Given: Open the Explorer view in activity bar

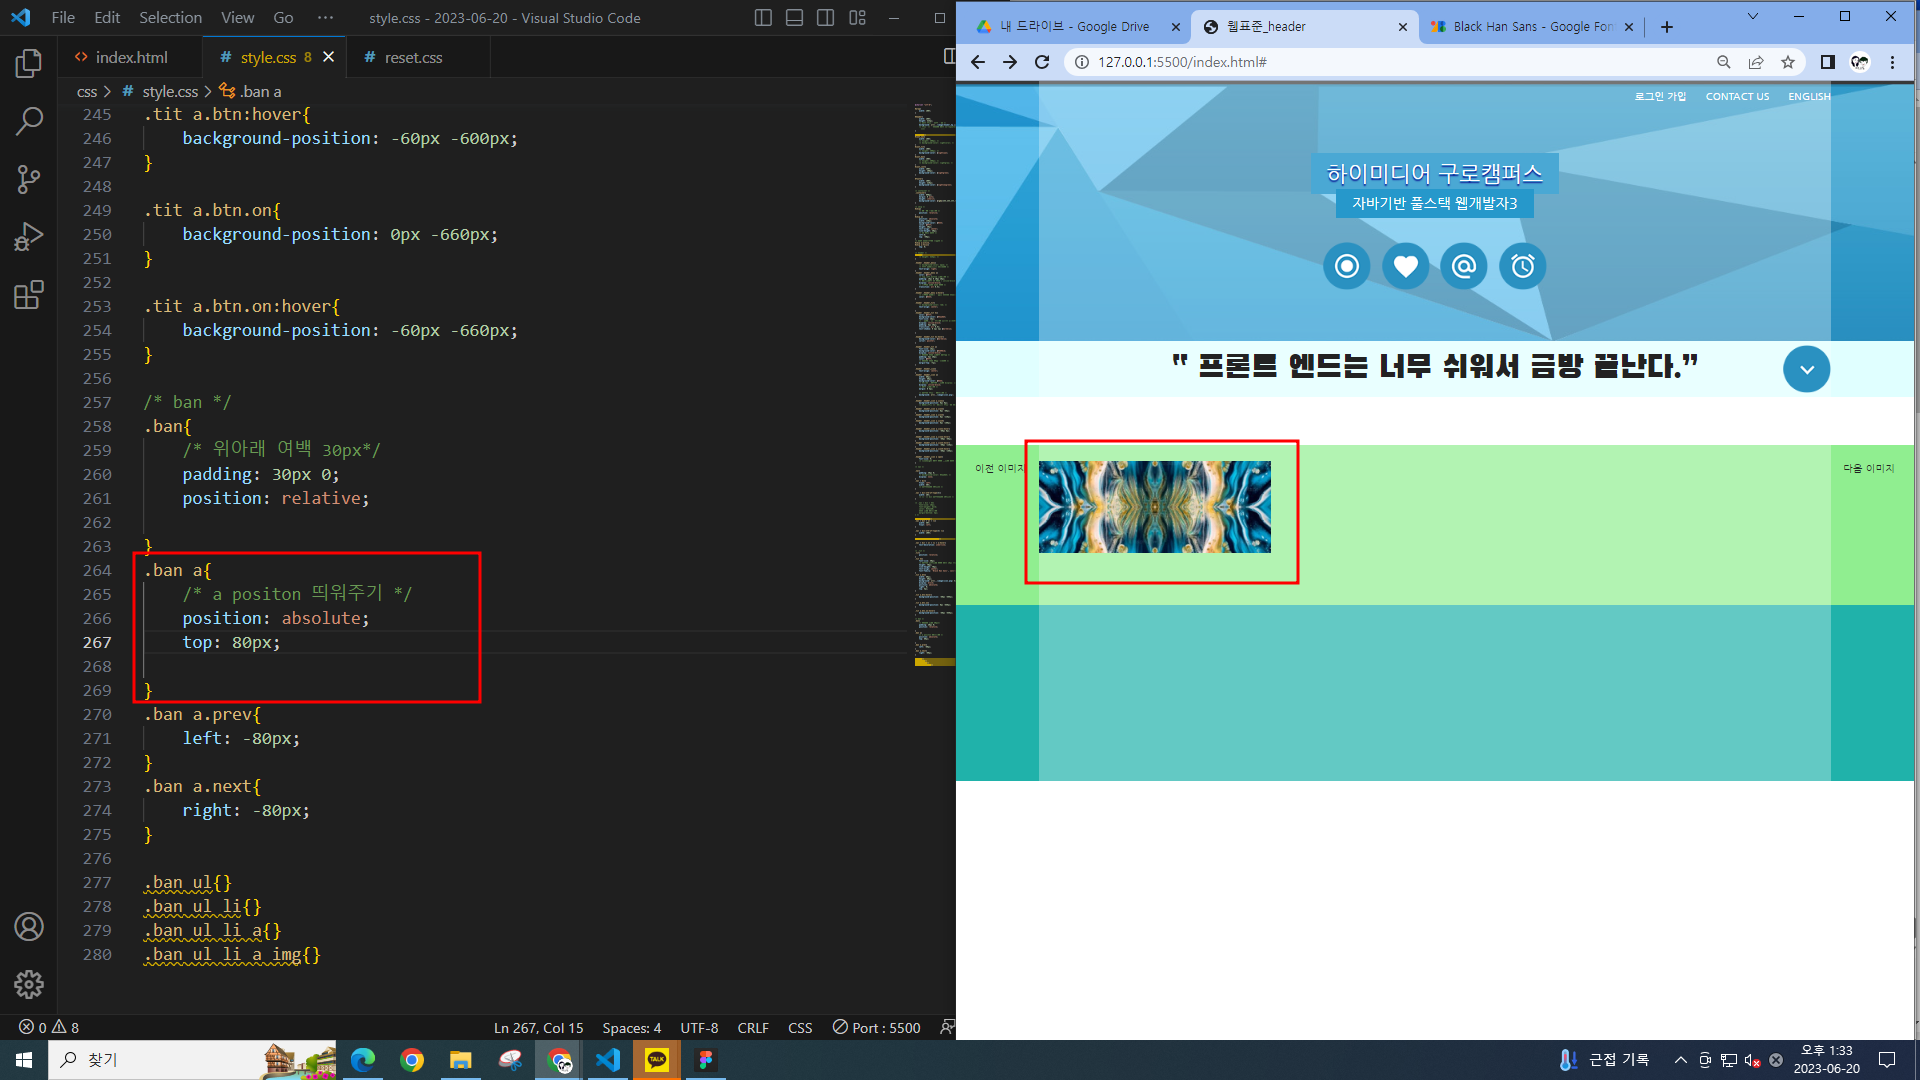Looking at the screenshot, I should click(29, 64).
